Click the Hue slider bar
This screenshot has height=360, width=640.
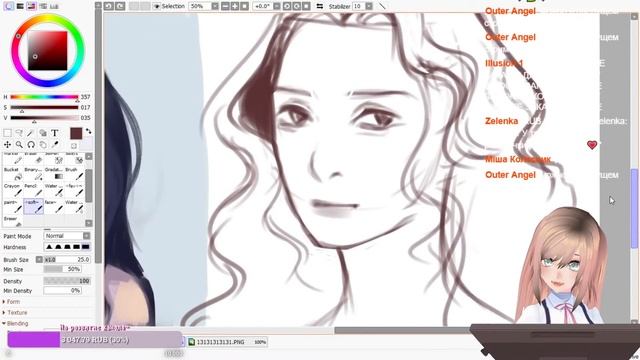tap(44, 97)
